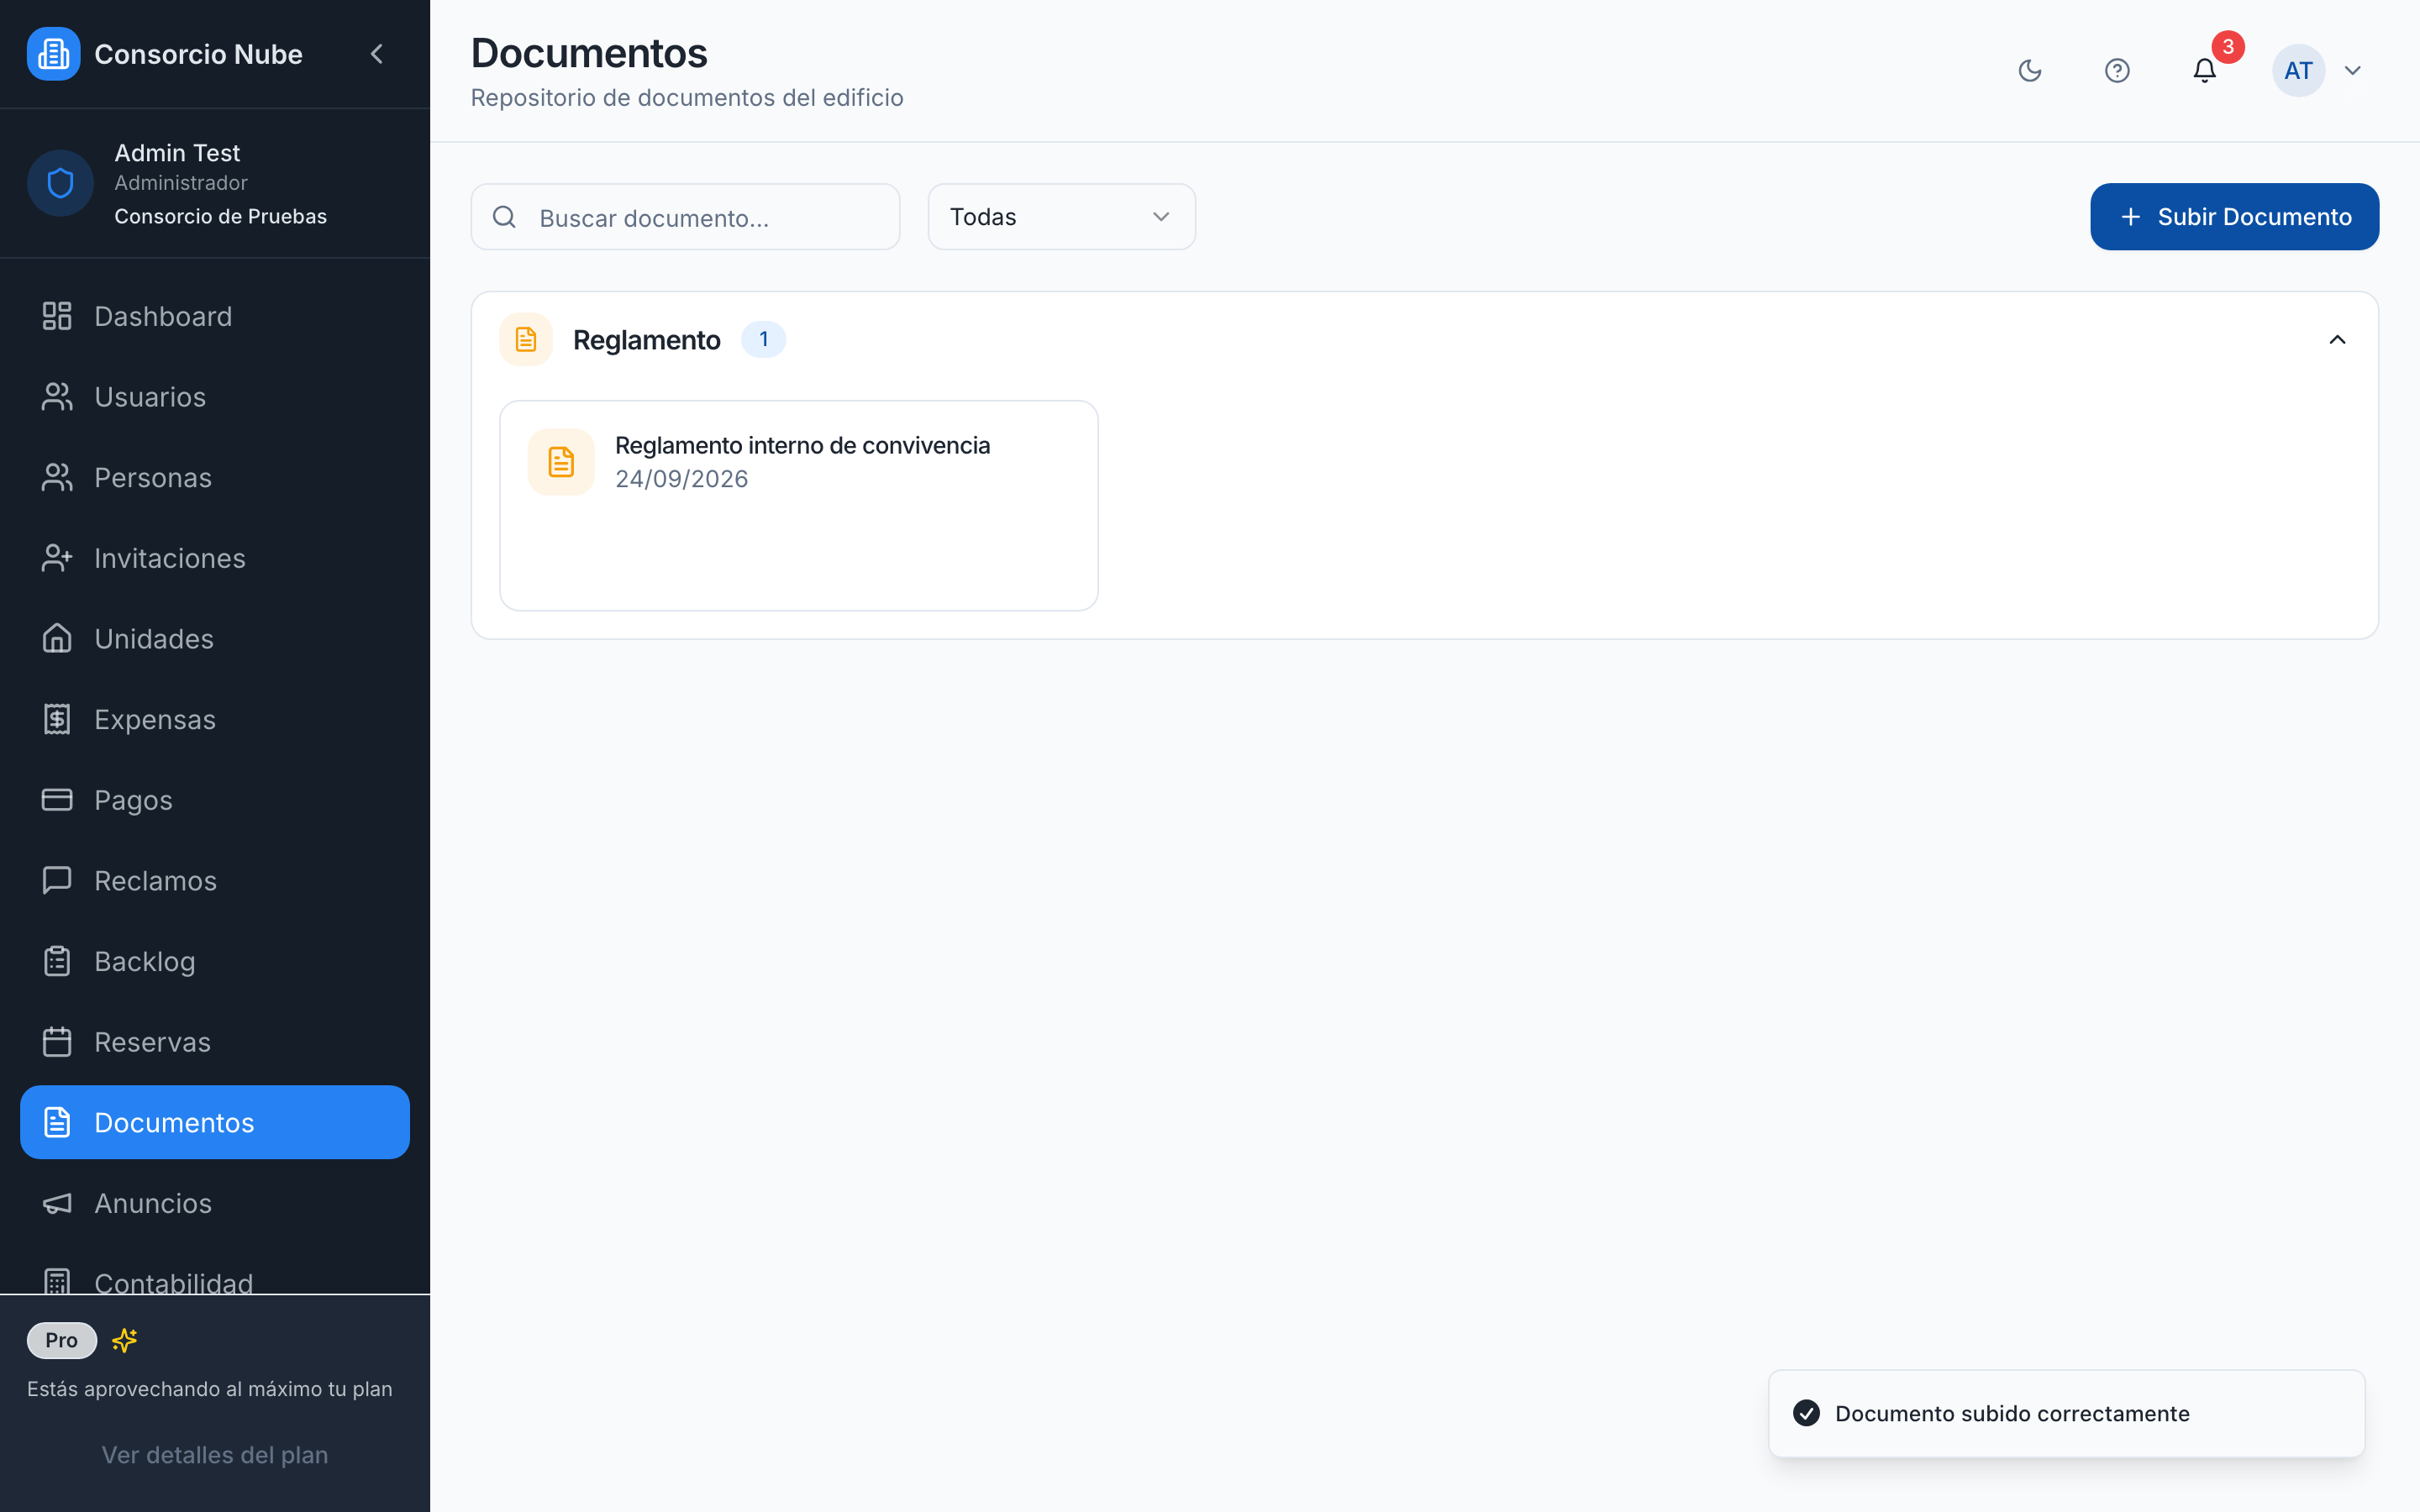Click the AT user avatar
The height and width of the screenshot is (1512, 2420).
2298,70
